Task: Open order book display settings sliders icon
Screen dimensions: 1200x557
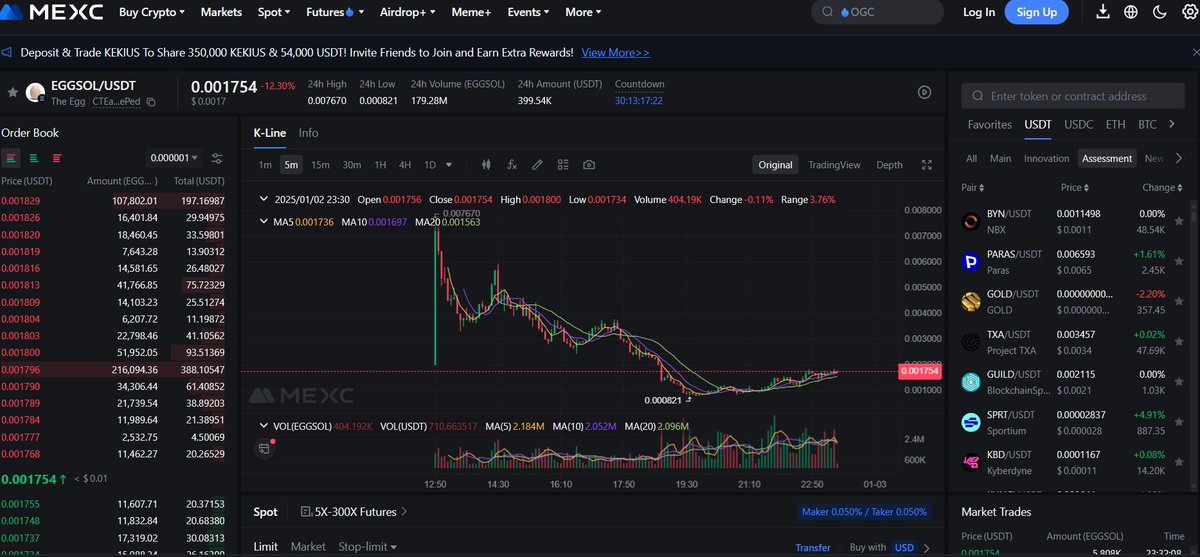Action: pyautogui.click(x=217, y=158)
